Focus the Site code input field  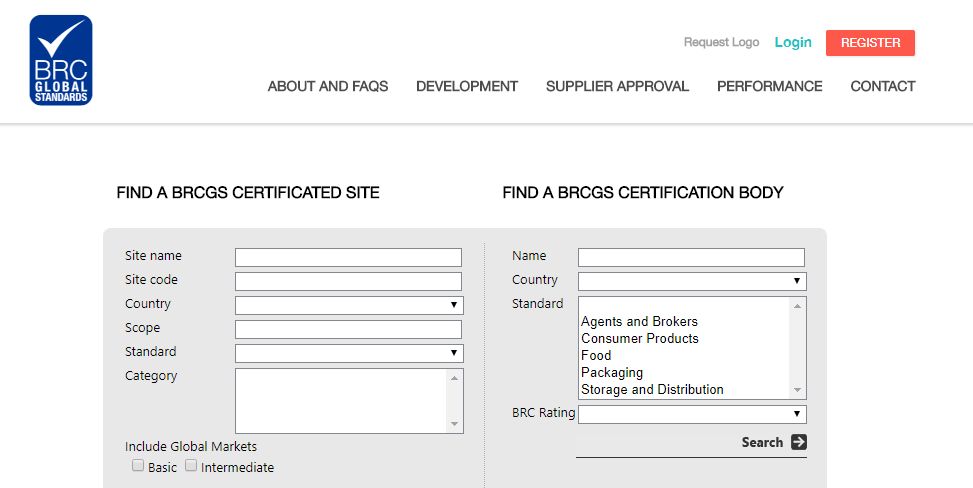coord(348,281)
